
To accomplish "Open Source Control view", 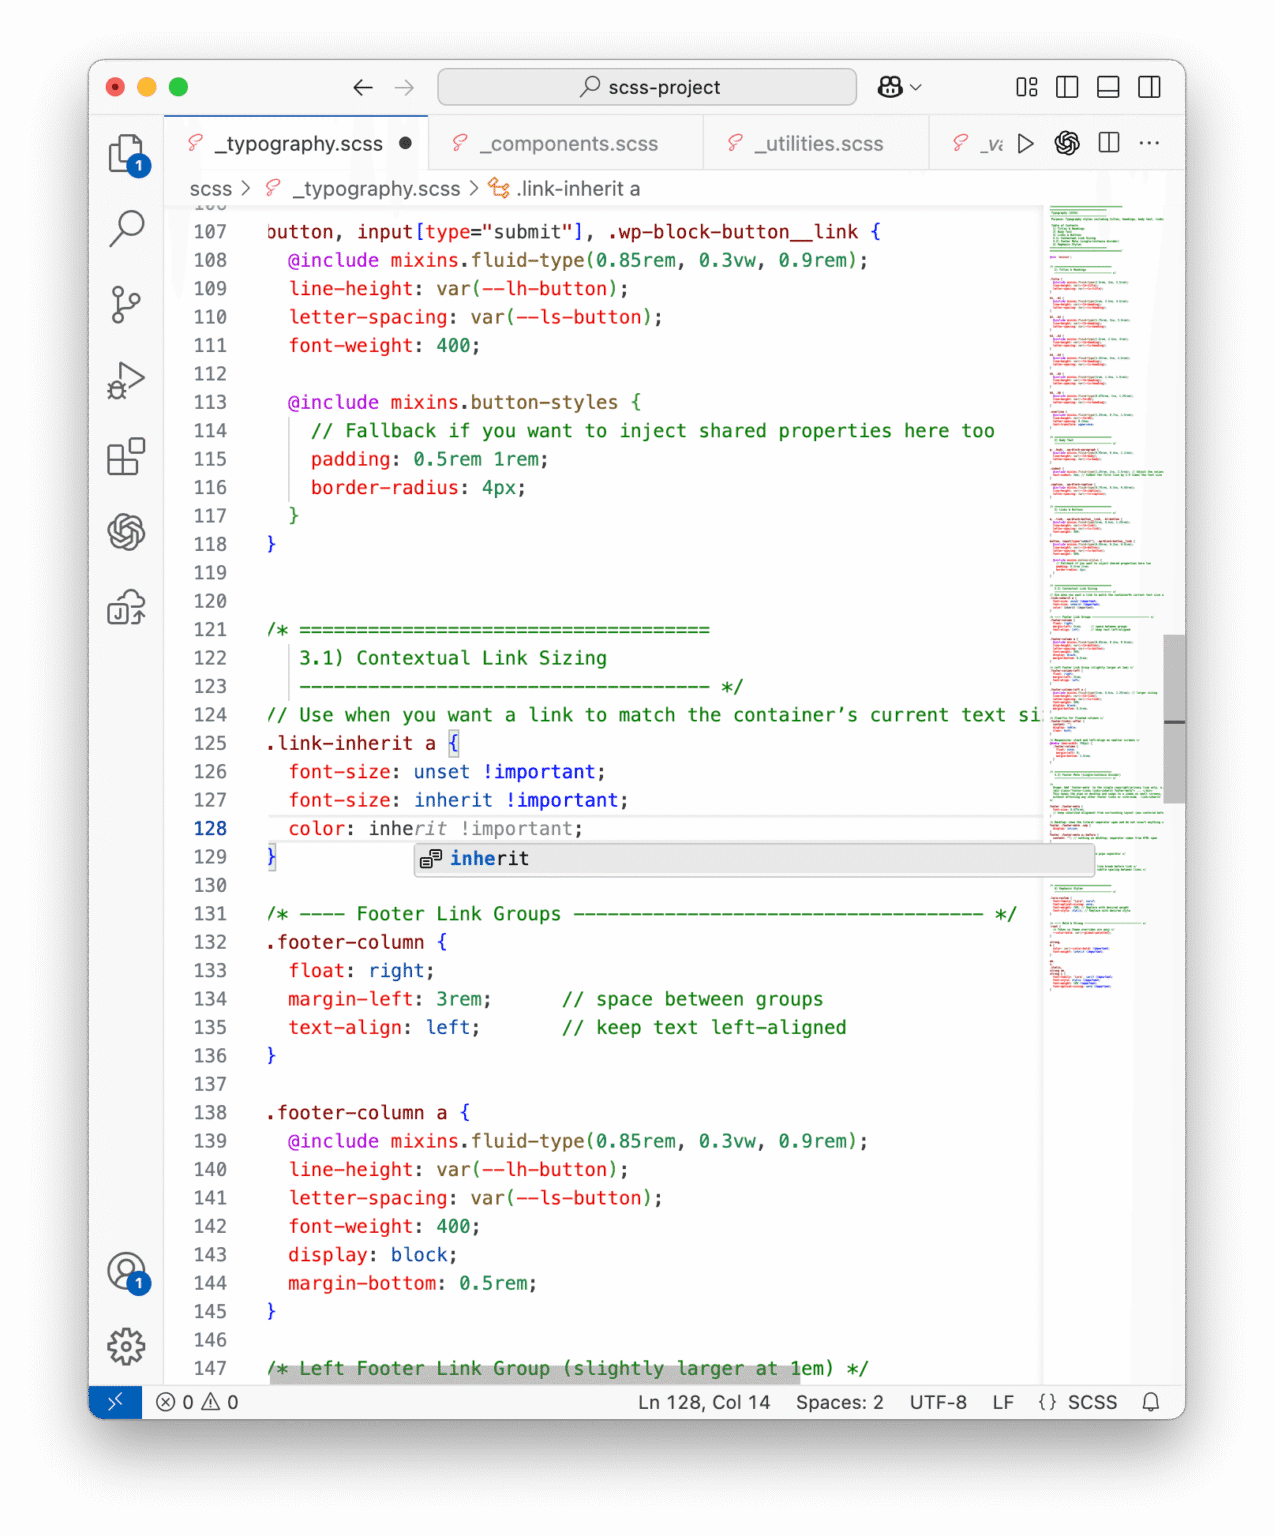I will tap(126, 304).
